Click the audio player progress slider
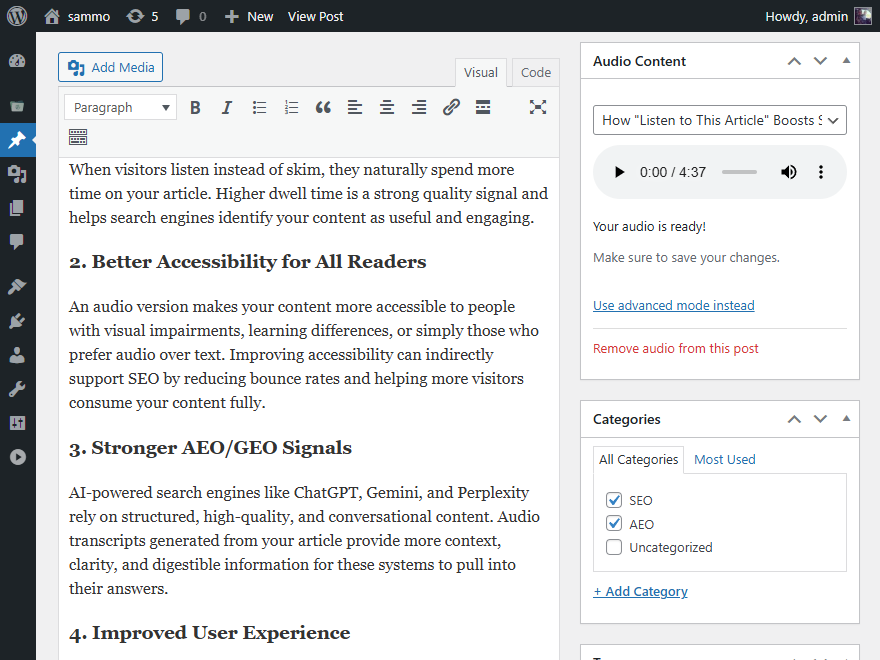The width and height of the screenshot is (880, 660). tap(739, 172)
